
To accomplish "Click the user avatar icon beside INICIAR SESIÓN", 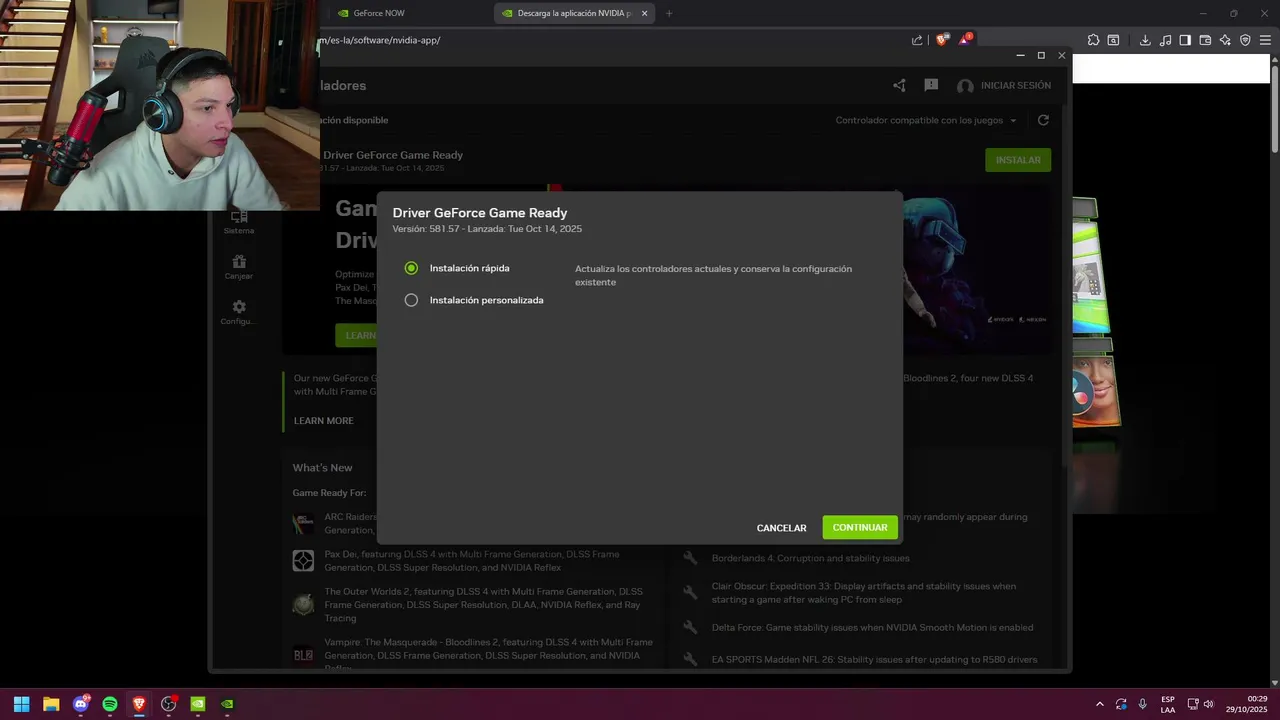I will [x=965, y=86].
